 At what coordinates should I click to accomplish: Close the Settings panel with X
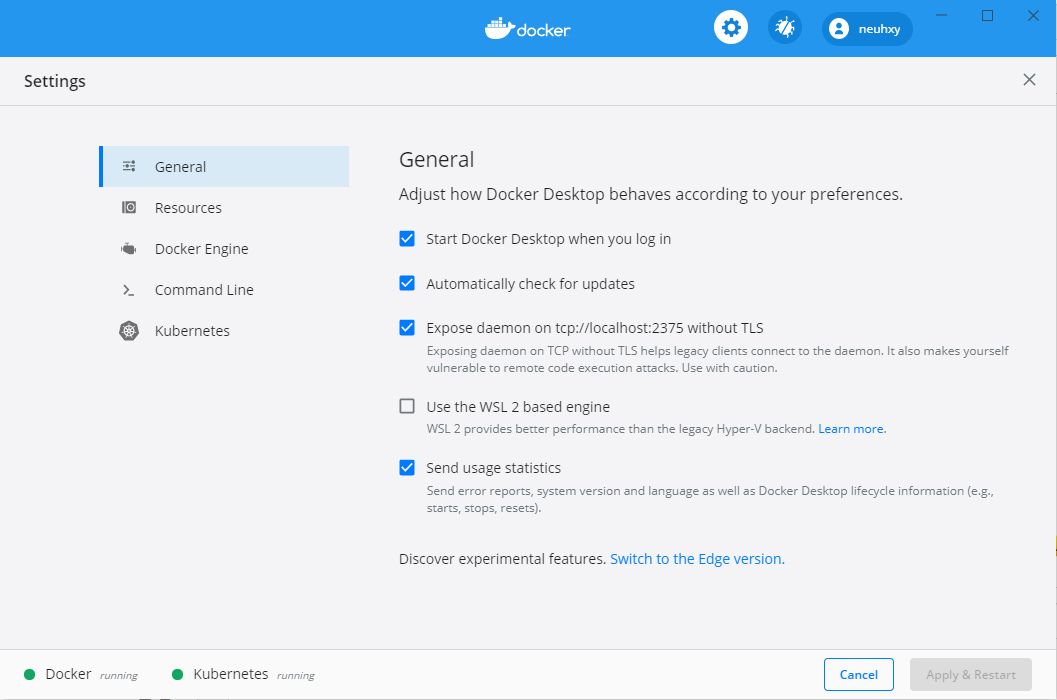(1029, 80)
